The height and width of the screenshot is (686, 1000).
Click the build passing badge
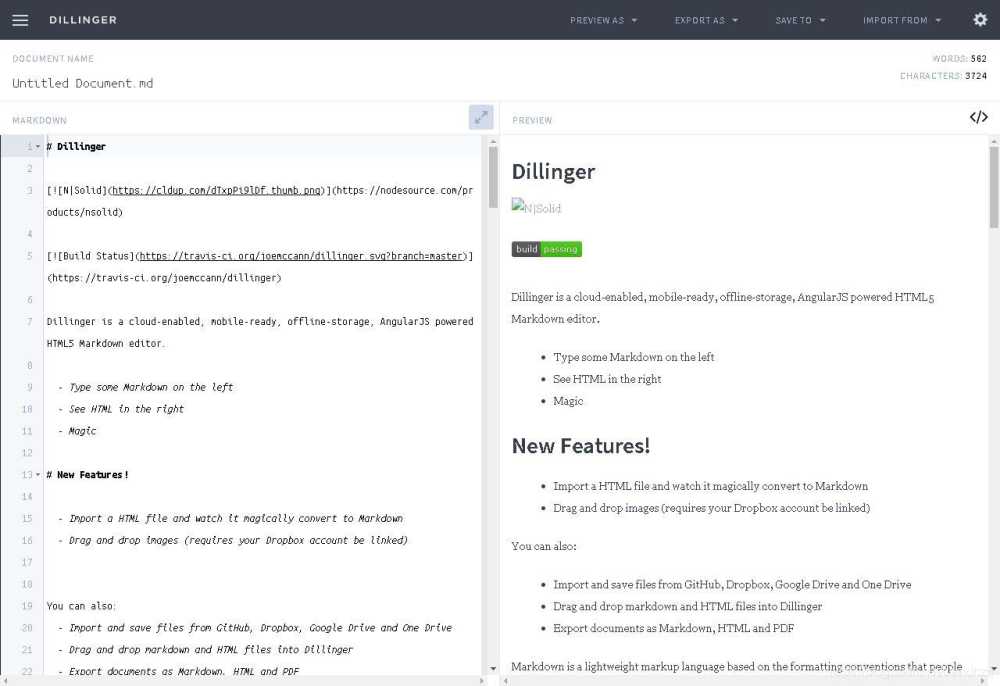[546, 249]
